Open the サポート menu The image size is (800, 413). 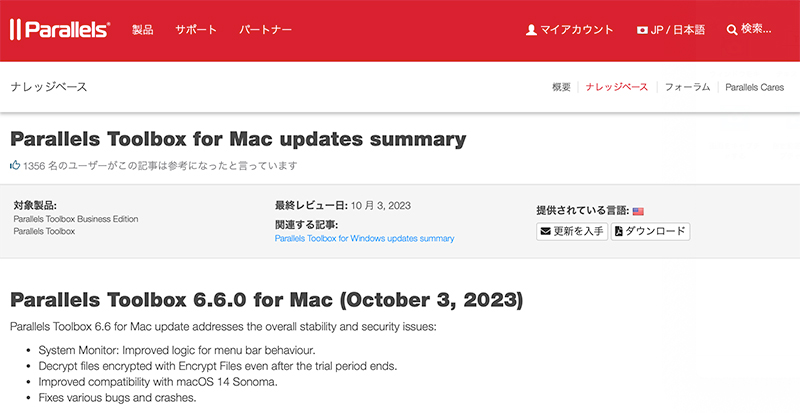pos(196,30)
